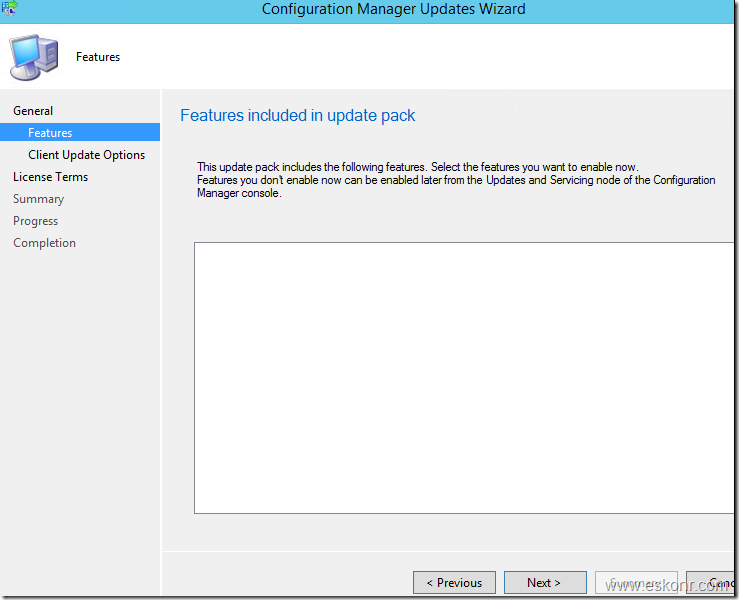The width and height of the screenshot is (739, 600).
Task: Click the computer wizard icon in header
Action: pyautogui.click(x=33, y=57)
